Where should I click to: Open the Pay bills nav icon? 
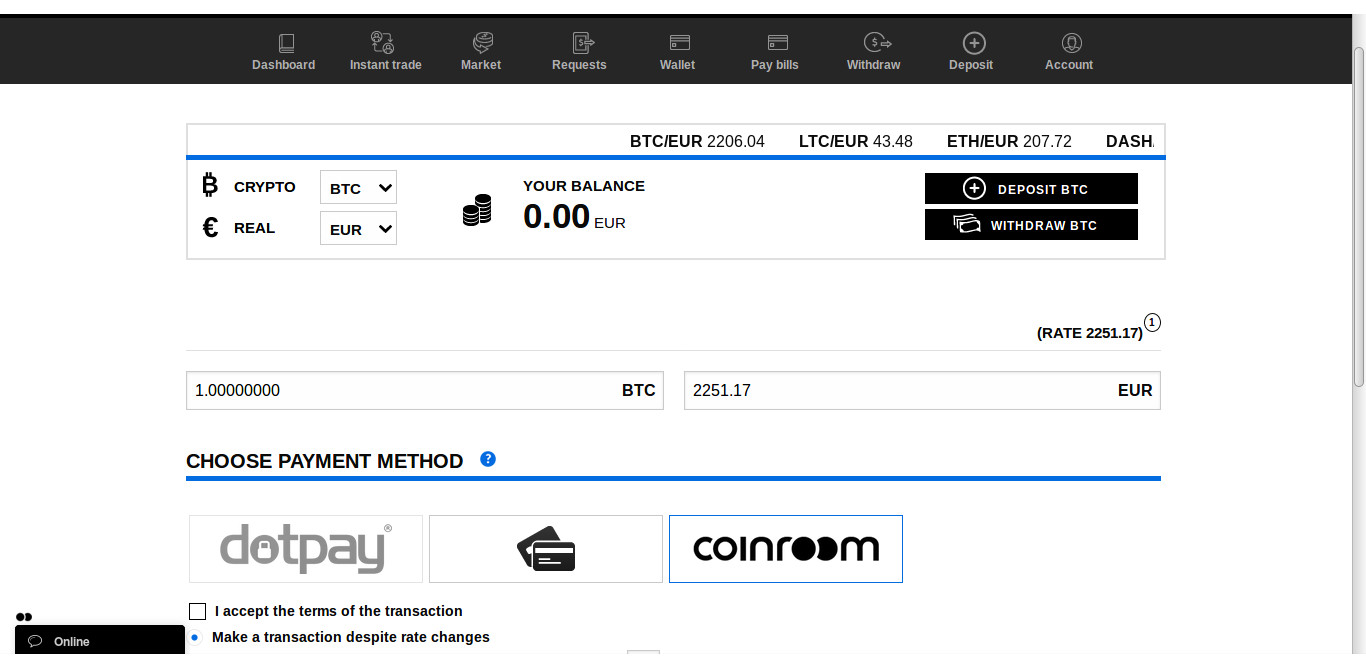tap(777, 42)
